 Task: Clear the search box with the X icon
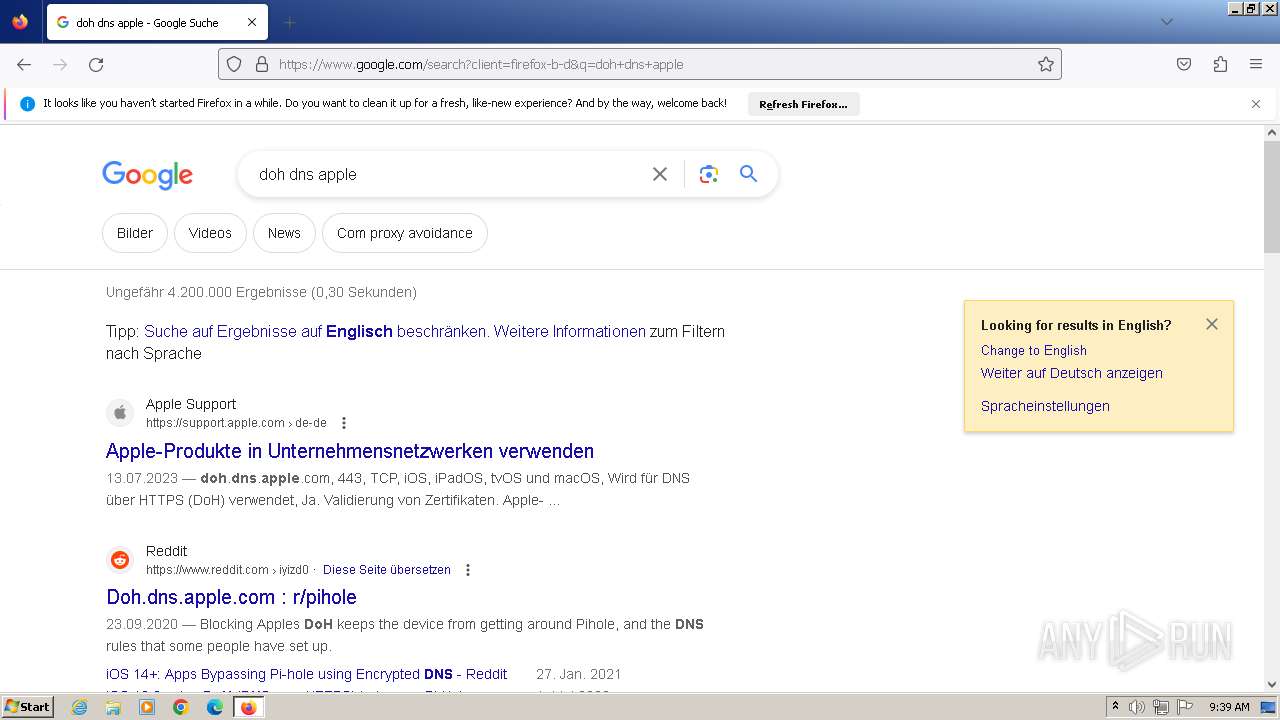660,174
